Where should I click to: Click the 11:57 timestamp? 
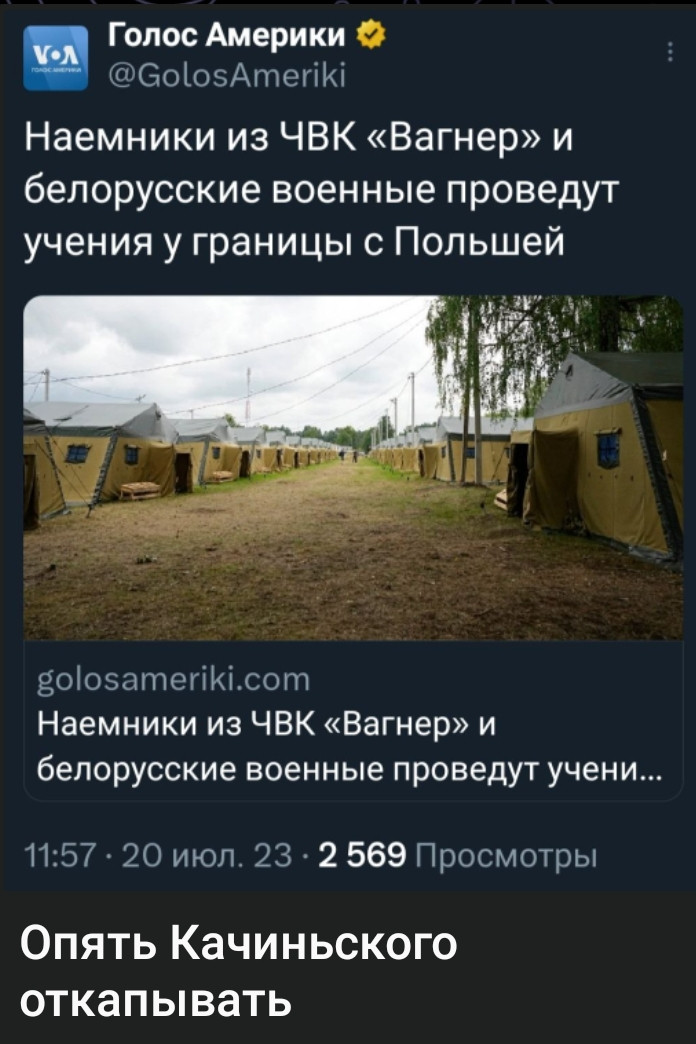61,855
